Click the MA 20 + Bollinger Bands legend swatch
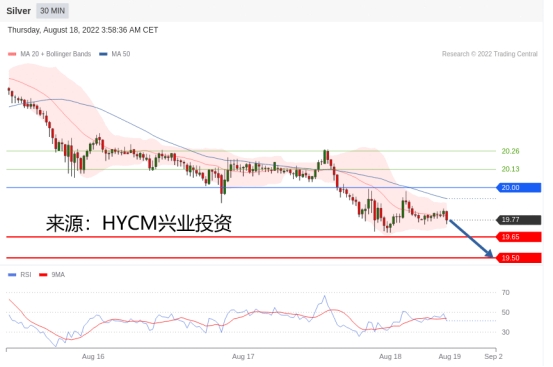 (12, 54)
